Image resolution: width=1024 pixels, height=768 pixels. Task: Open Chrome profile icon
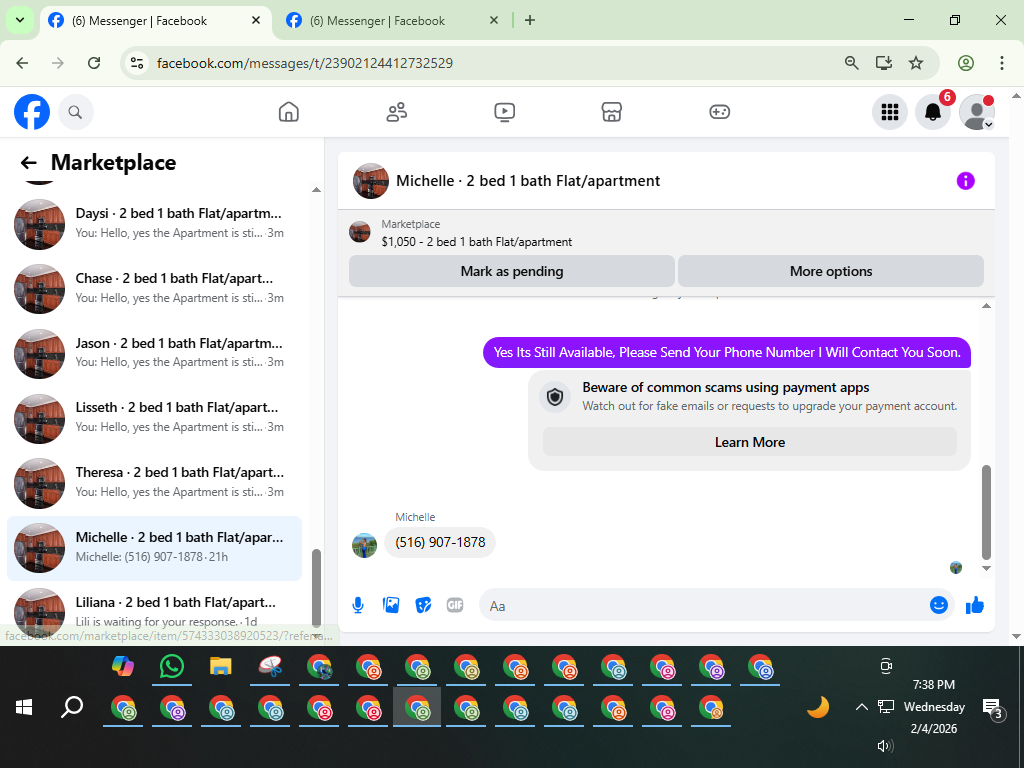(966, 63)
